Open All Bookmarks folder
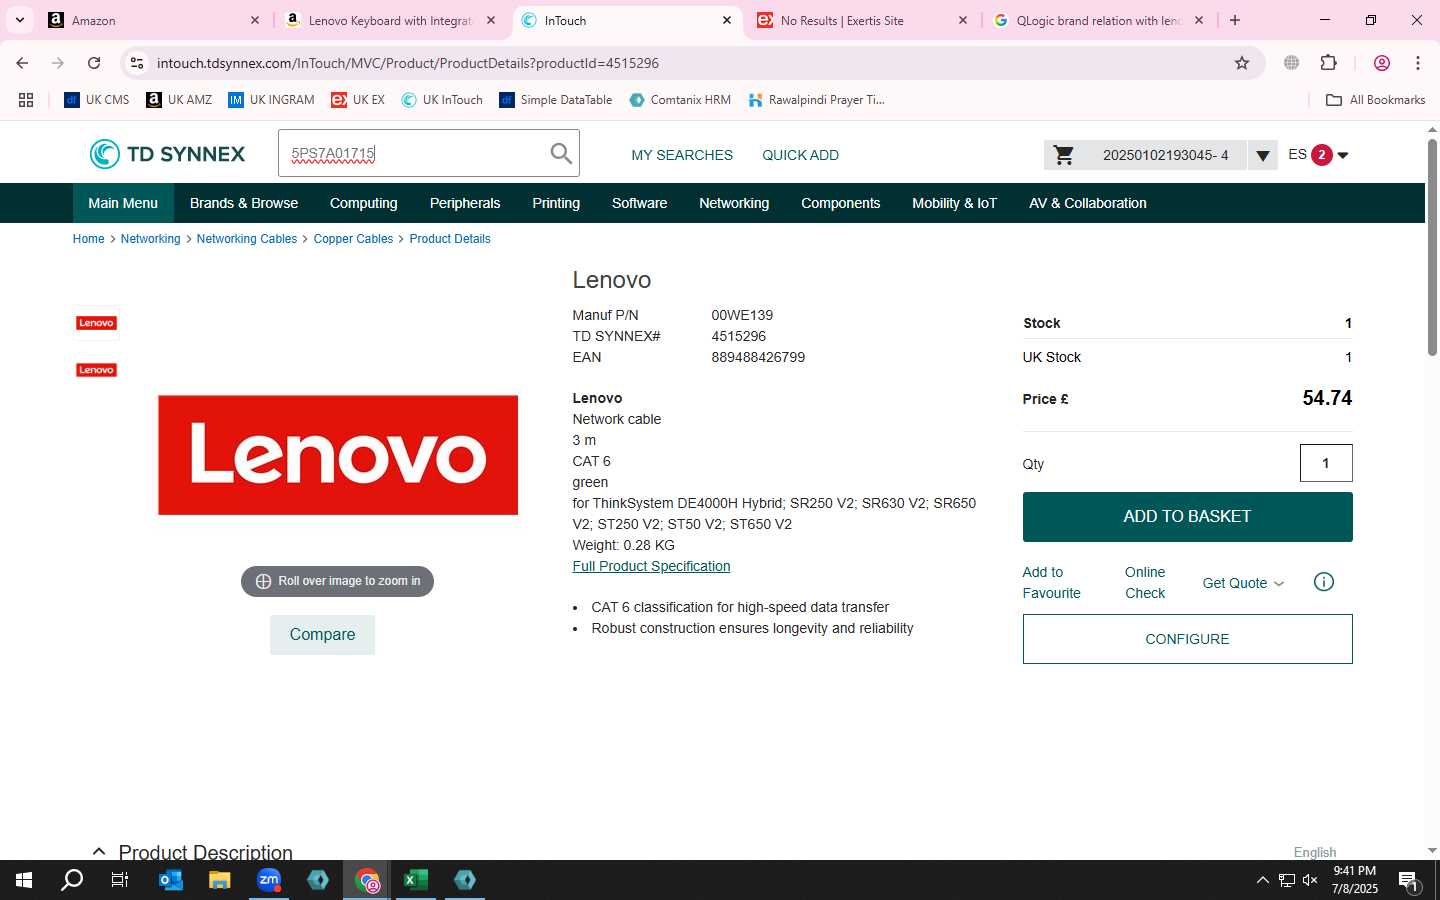The width and height of the screenshot is (1440, 900). (1376, 100)
